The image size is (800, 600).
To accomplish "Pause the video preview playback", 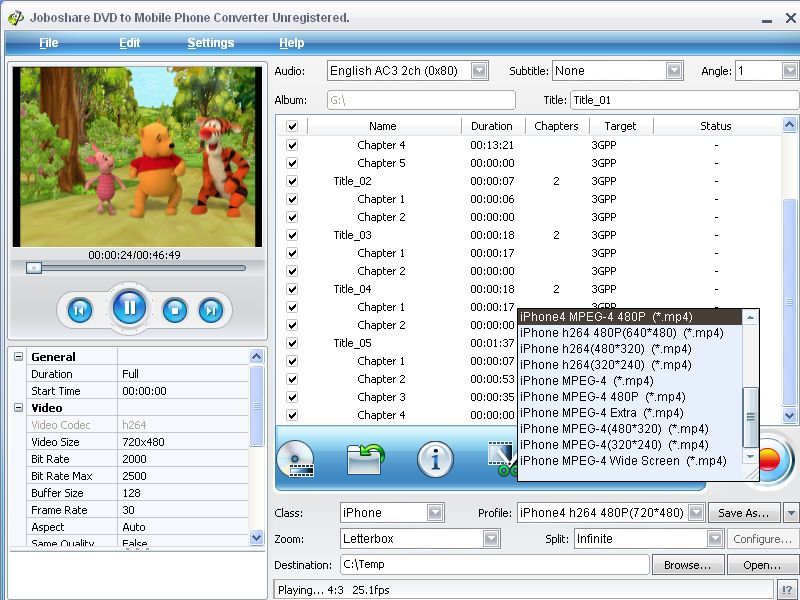I will [130, 309].
